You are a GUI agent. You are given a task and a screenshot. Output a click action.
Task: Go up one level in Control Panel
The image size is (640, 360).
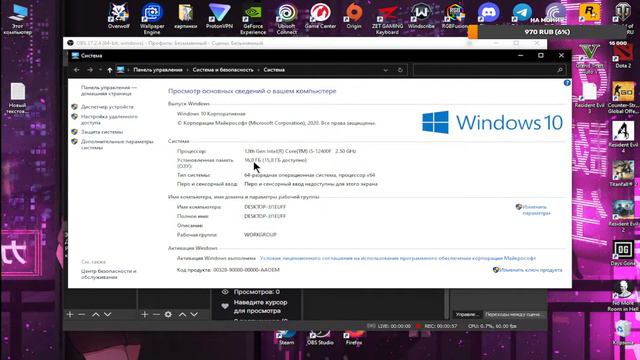pos(109,70)
